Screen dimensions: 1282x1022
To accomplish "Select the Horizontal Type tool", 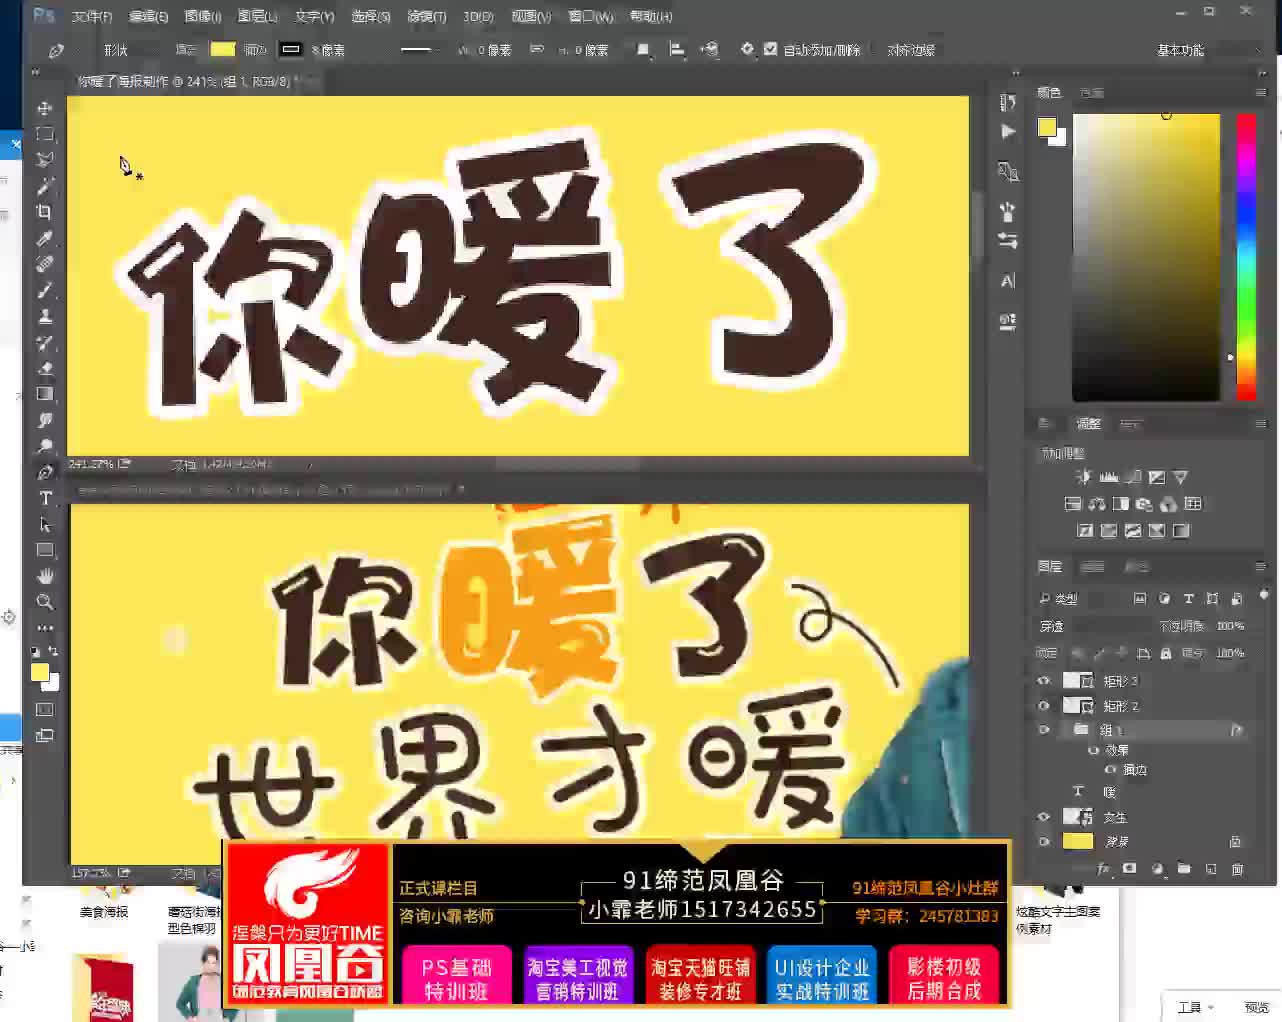I will pyautogui.click(x=45, y=497).
